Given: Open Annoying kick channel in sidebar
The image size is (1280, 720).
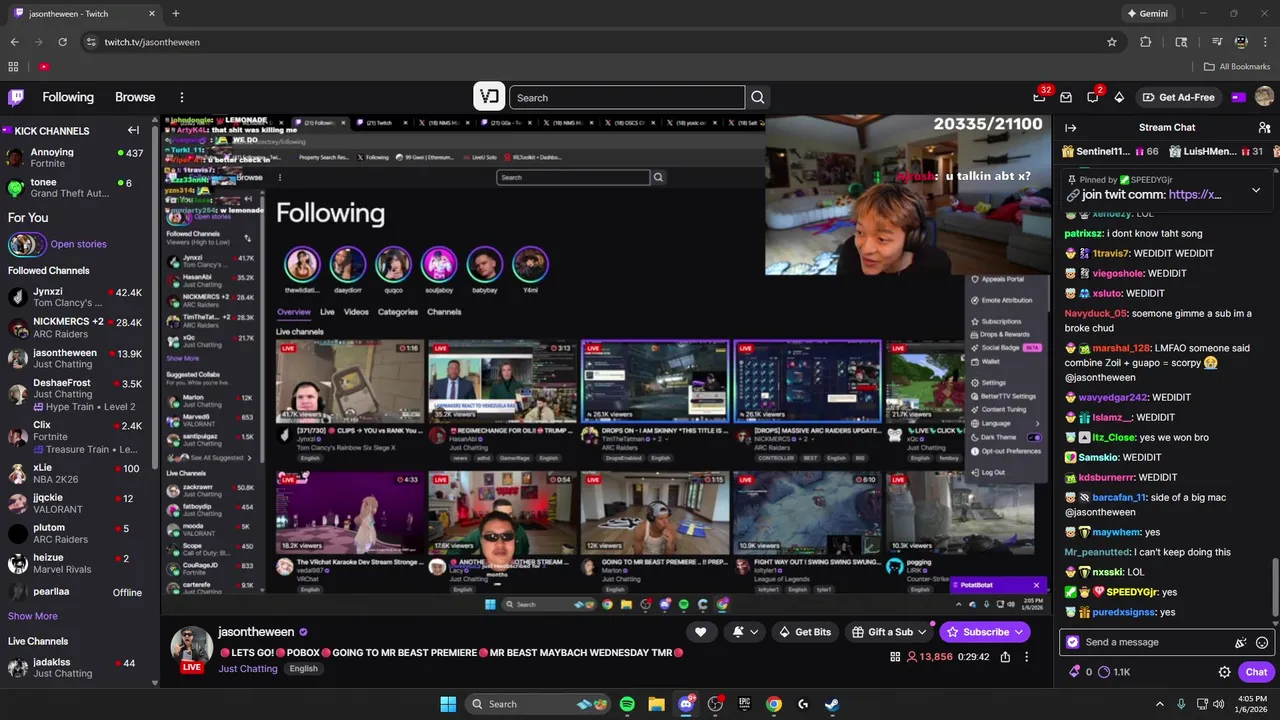Looking at the screenshot, I should click(75, 157).
